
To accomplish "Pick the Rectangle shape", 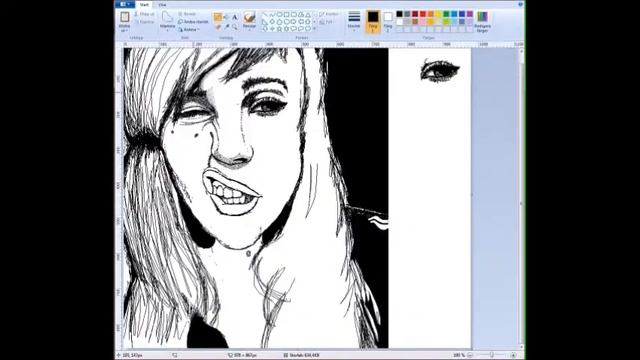I will coord(287,15).
